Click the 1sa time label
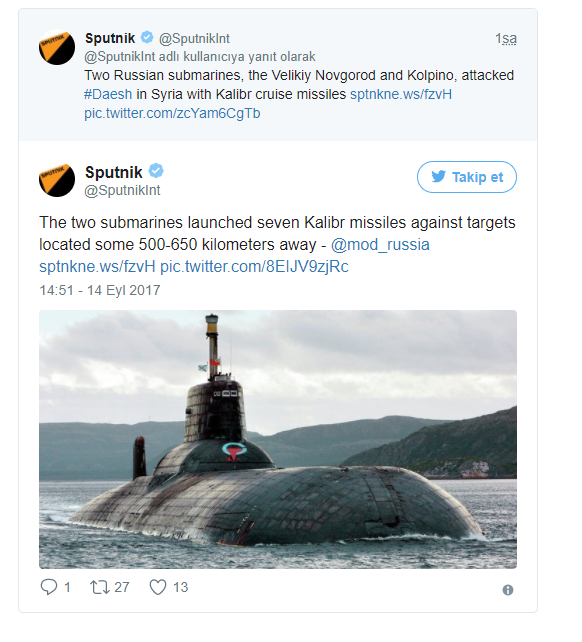Viewport: 582px width, 642px height. pyautogui.click(x=506, y=38)
